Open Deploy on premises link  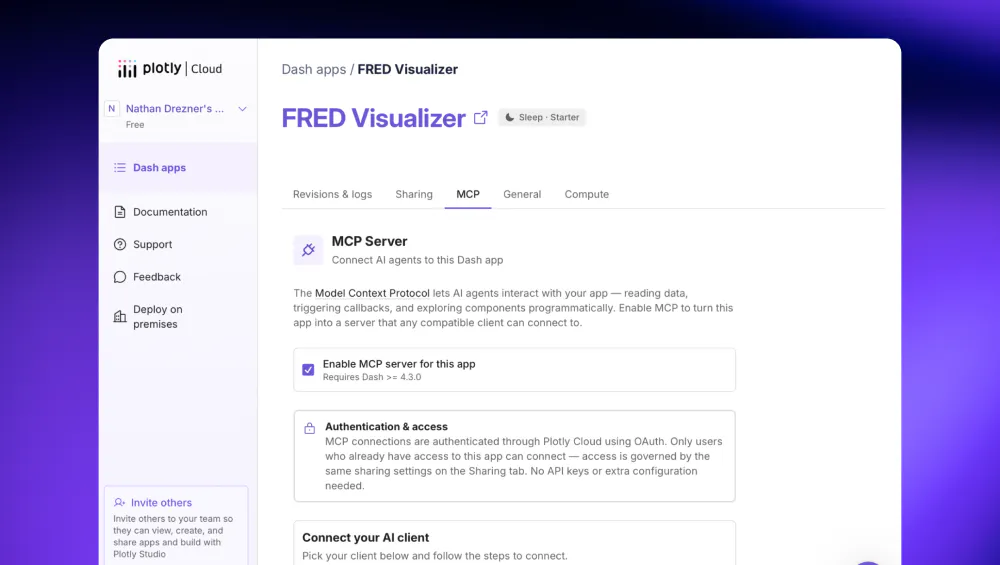158,316
